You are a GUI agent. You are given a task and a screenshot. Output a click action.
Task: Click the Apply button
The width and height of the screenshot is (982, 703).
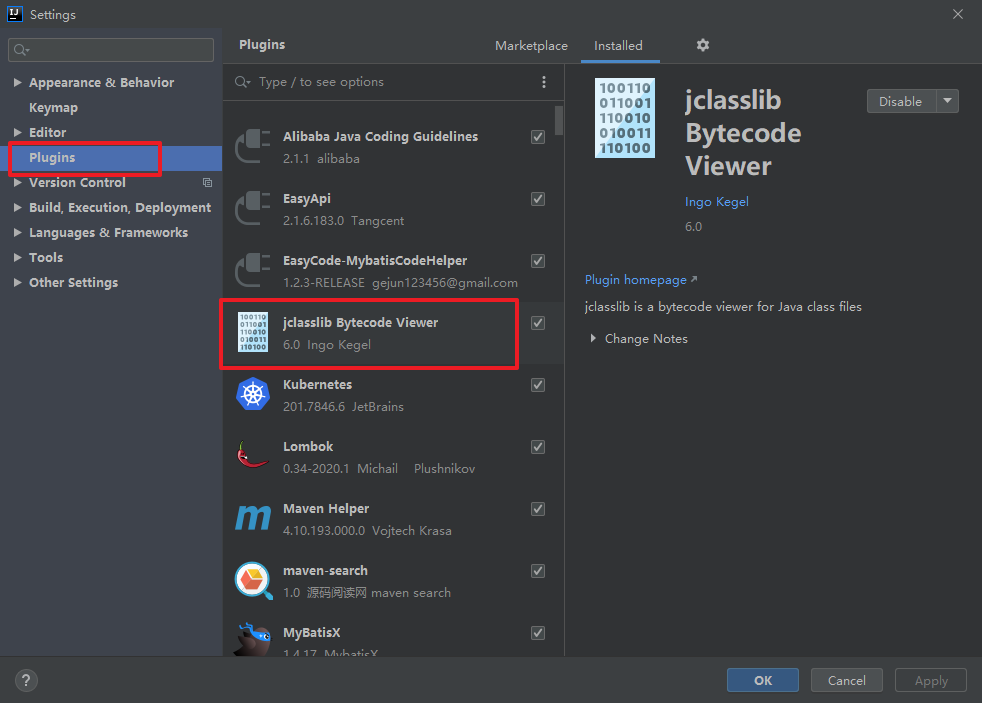[931, 680]
